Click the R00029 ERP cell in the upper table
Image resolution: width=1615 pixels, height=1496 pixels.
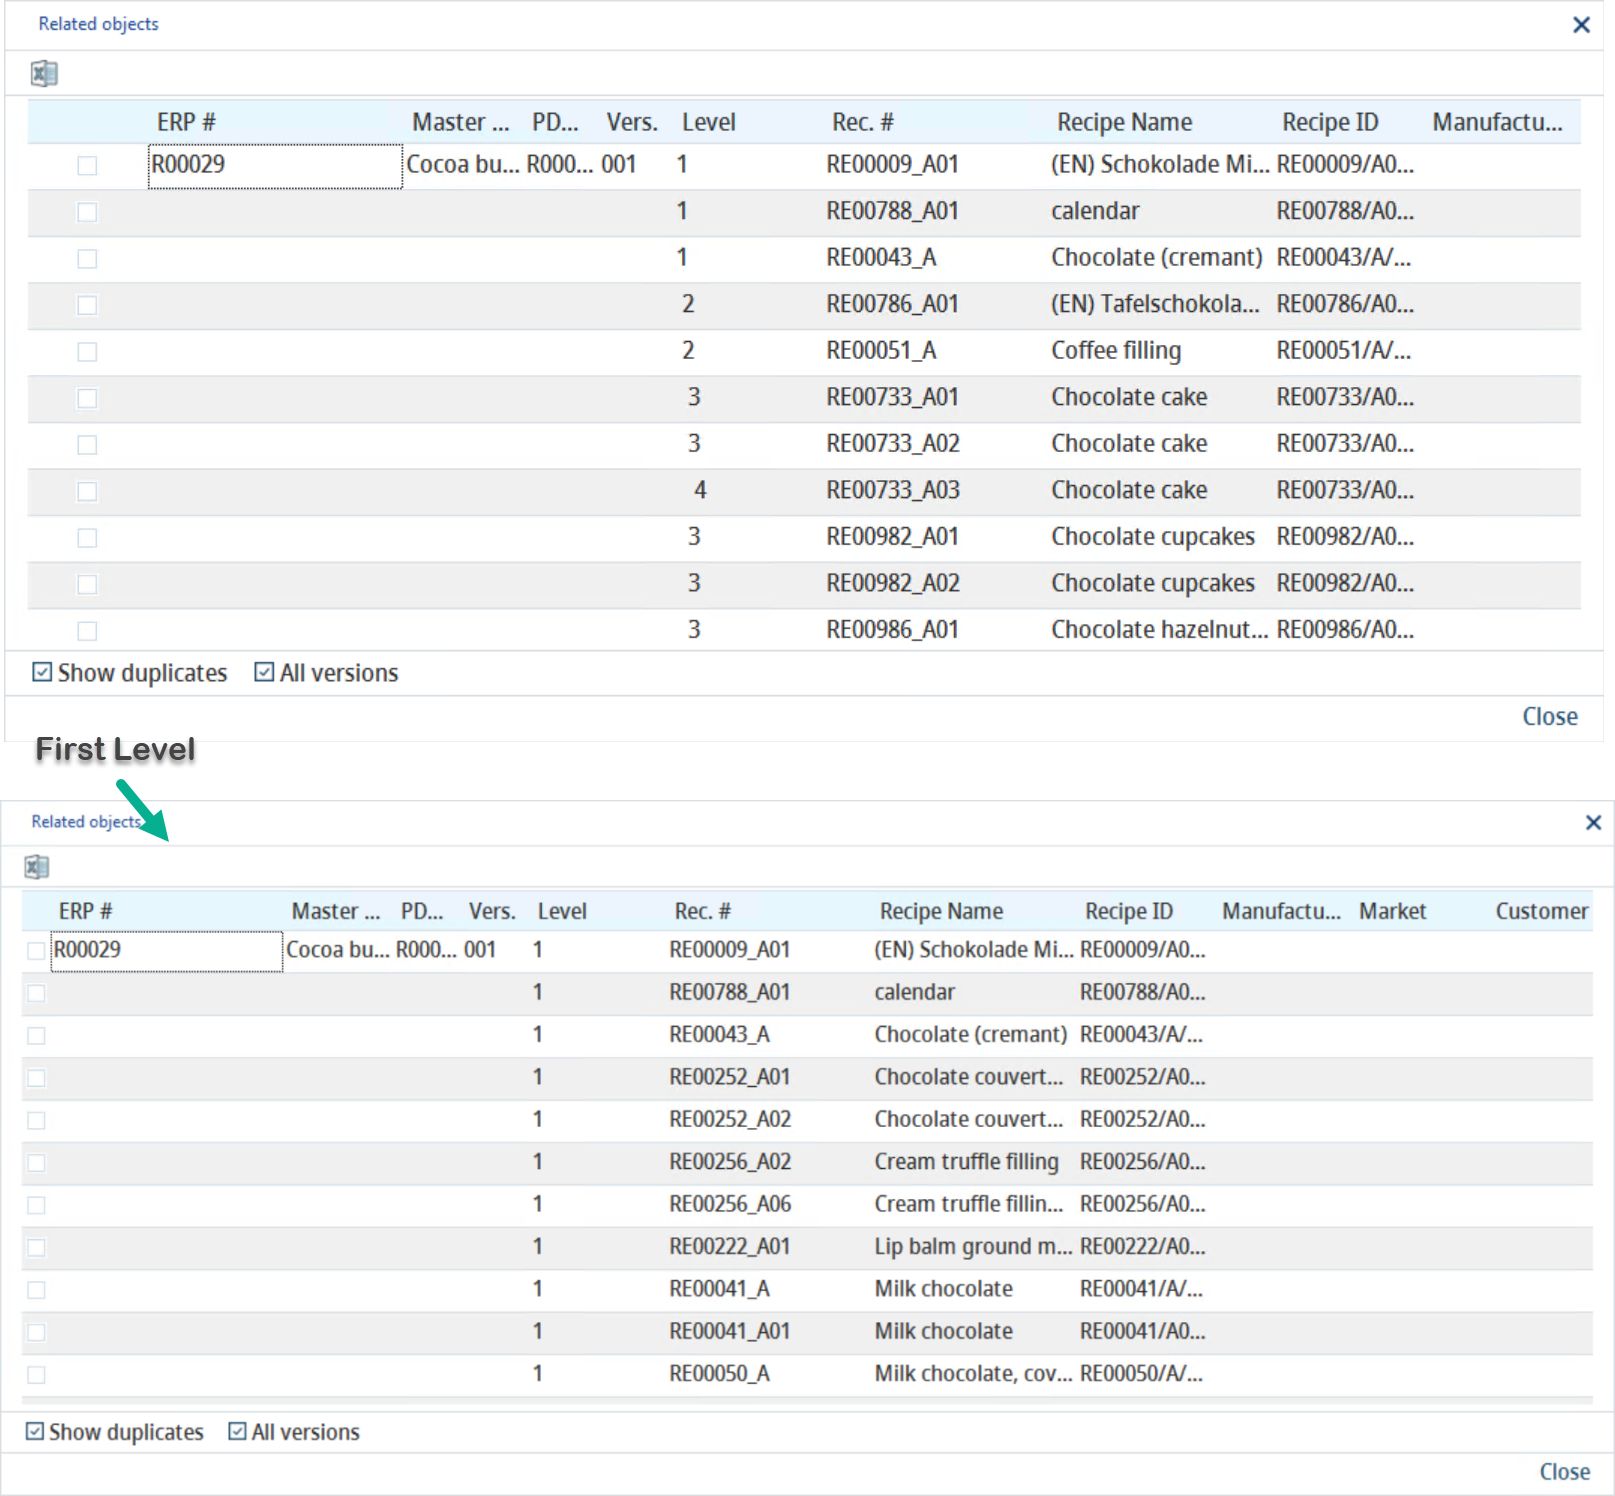tap(275, 166)
